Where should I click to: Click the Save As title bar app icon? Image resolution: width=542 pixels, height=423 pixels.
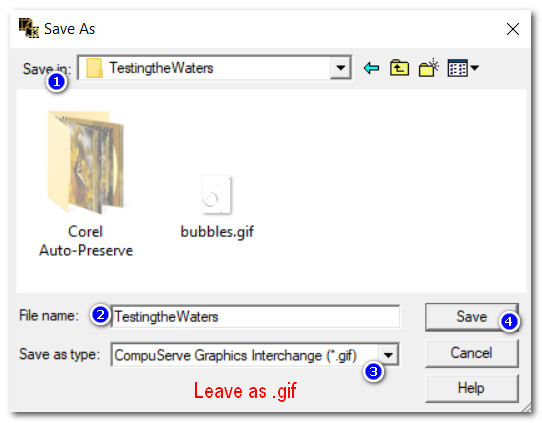(x=28, y=28)
